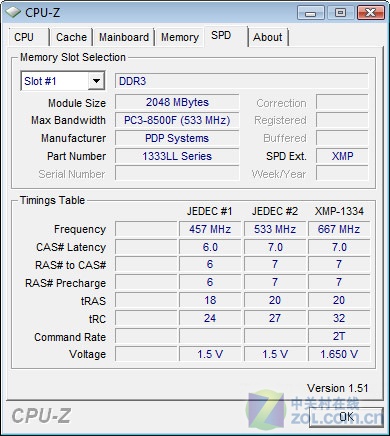Click the Timings Table group title
The width and height of the screenshot is (390, 436).
click(52, 200)
